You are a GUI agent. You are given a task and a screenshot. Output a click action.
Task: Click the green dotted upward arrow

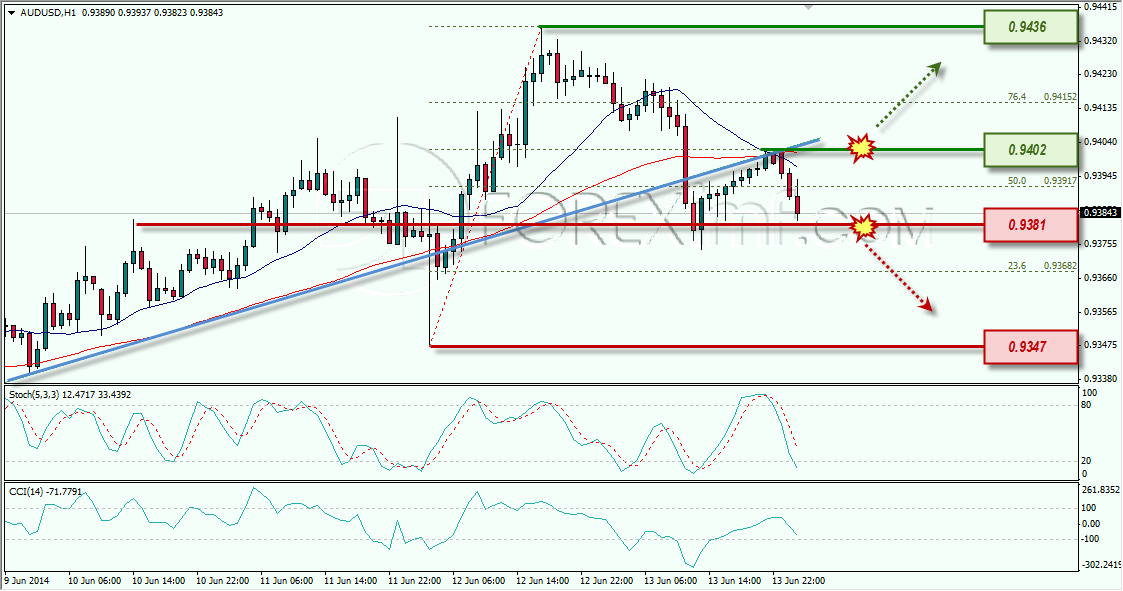(908, 97)
